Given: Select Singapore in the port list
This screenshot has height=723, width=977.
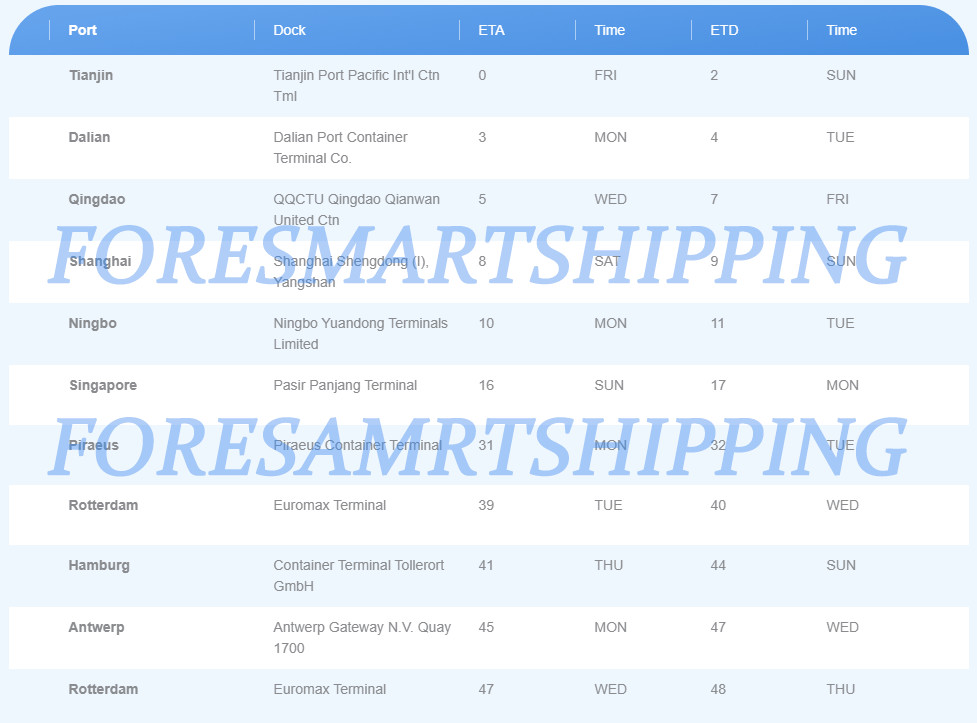Looking at the screenshot, I should 103,385.
